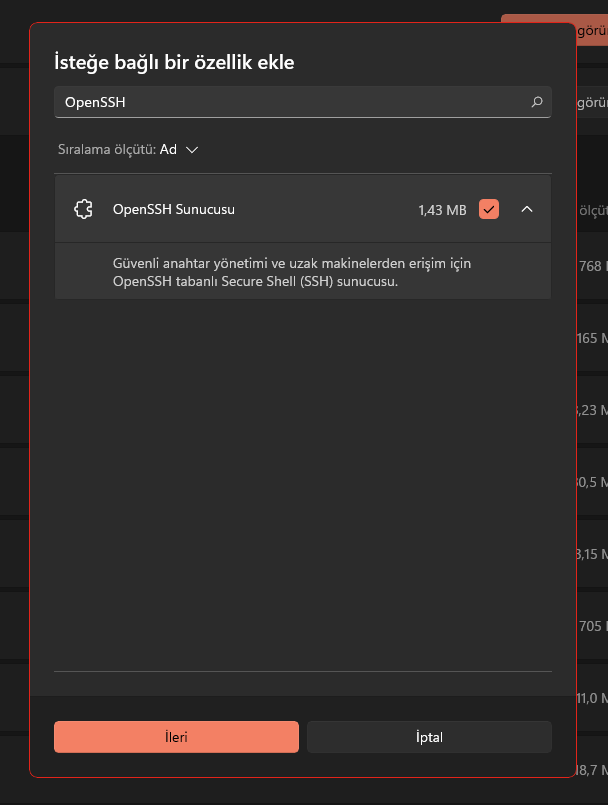Image resolution: width=608 pixels, height=805 pixels.
Task: Click the 1,43 MB size label
Action: (x=442, y=210)
